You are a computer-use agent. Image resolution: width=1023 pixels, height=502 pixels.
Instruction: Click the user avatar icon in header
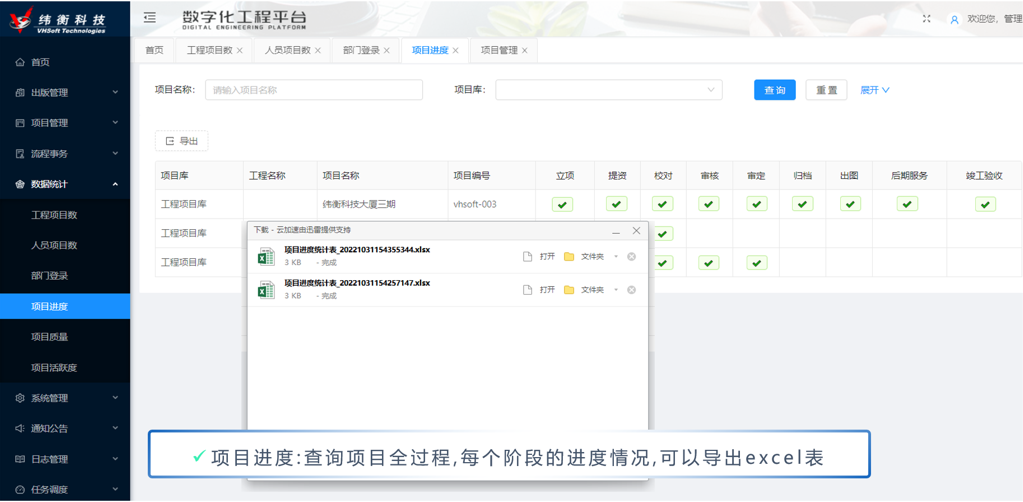[x=954, y=19]
